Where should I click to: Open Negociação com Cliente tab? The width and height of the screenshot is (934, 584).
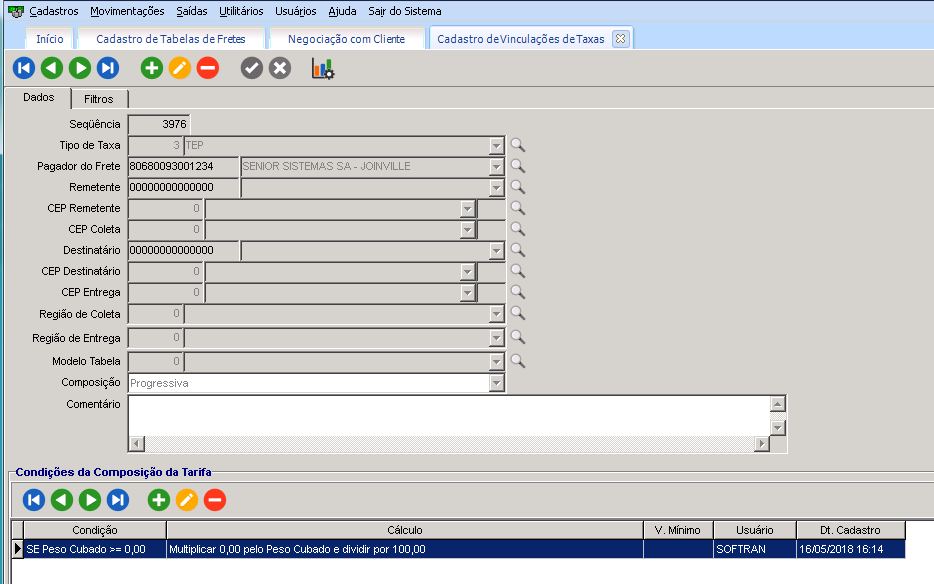coord(346,39)
